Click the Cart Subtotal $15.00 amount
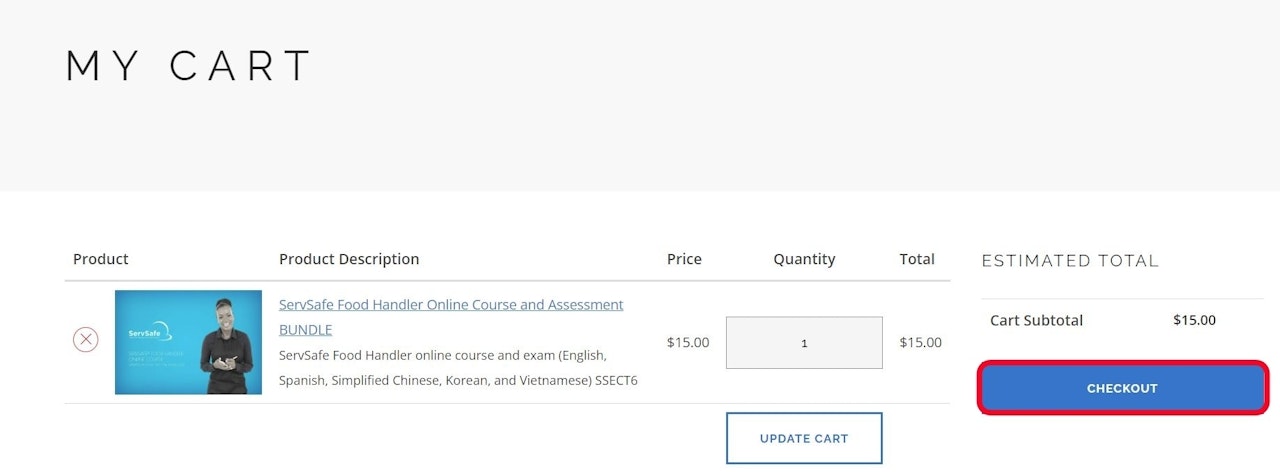This screenshot has height=472, width=1280. click(x=1194, y=320)
